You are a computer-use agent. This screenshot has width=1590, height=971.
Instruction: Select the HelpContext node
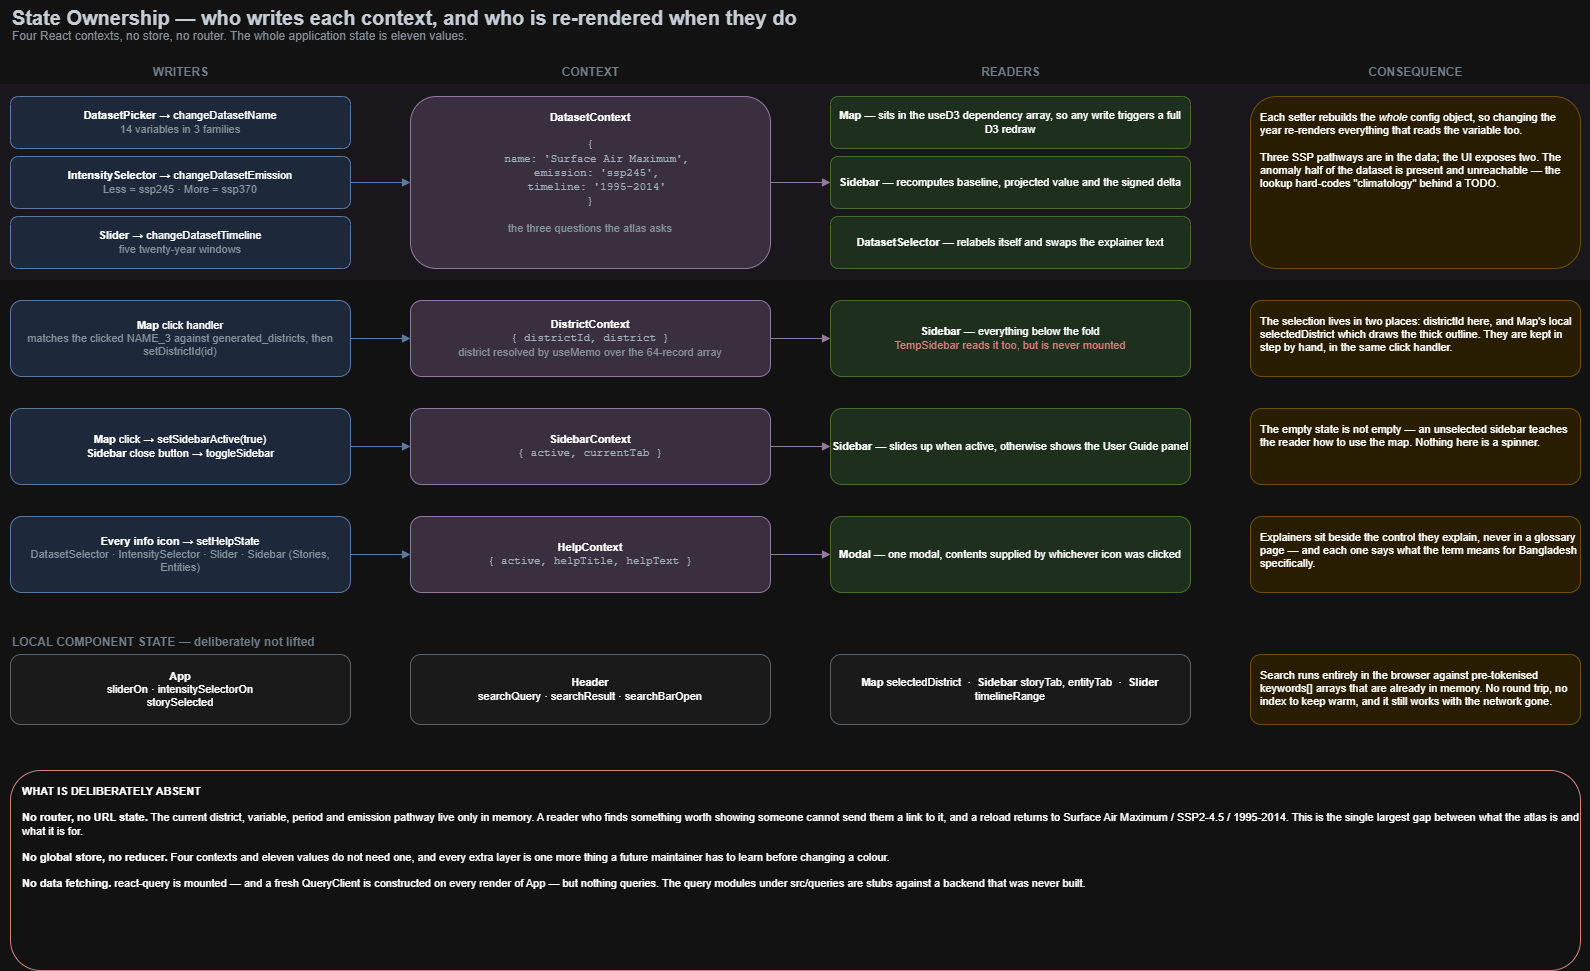(590, 554)
